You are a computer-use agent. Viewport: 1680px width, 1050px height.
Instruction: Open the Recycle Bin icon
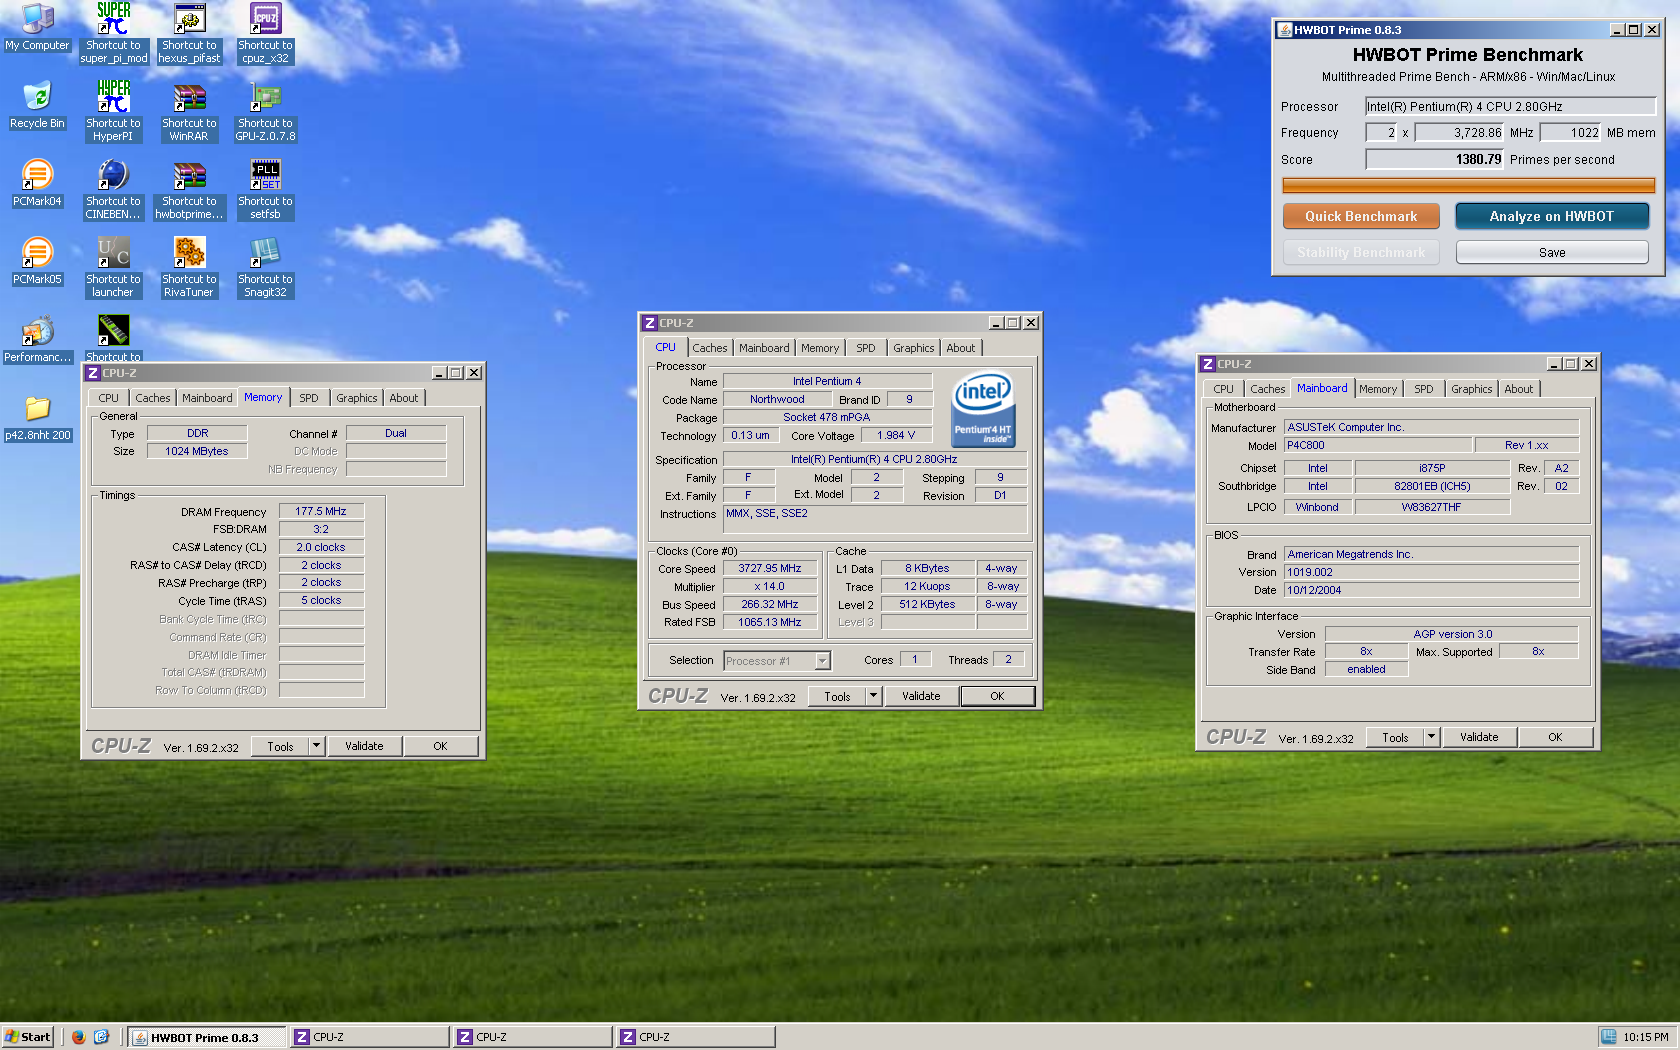37,105
